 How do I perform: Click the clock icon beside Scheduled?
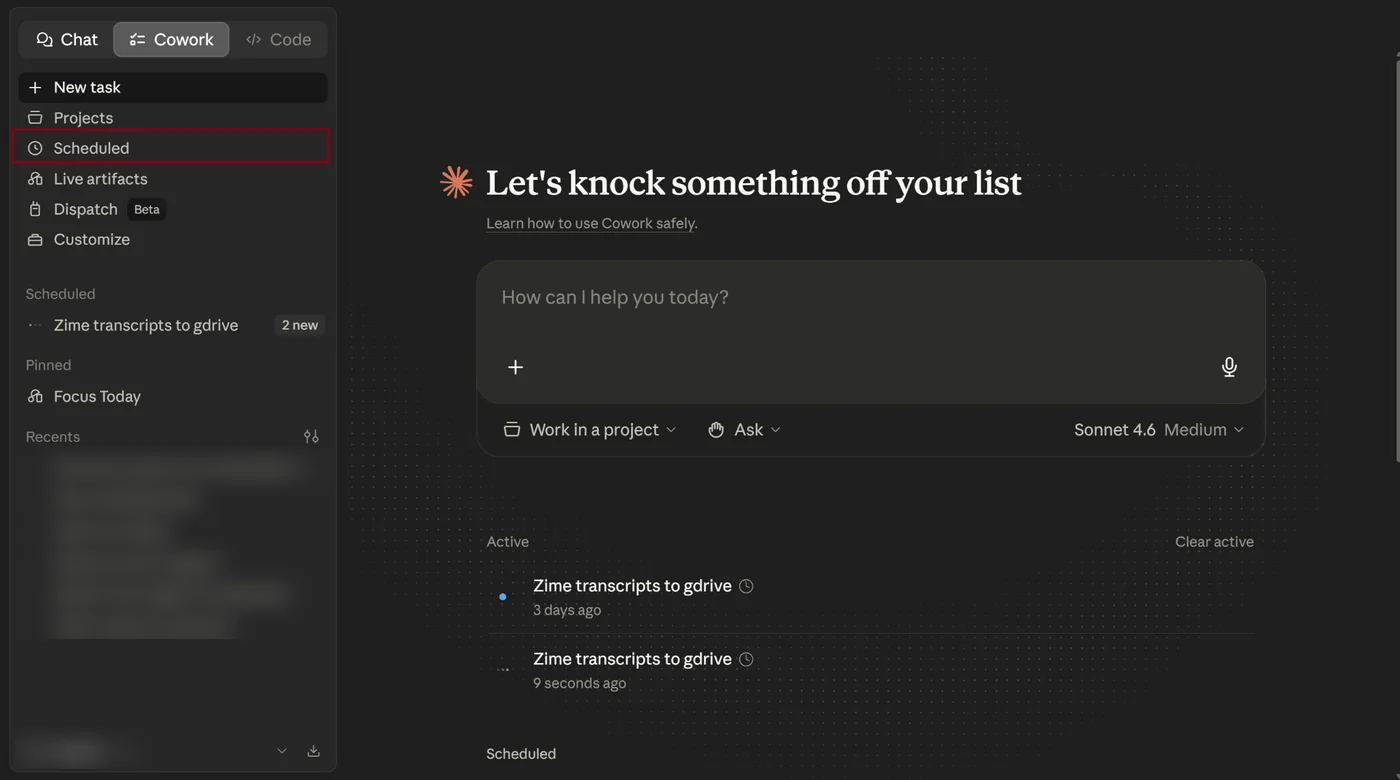(35, 148)
